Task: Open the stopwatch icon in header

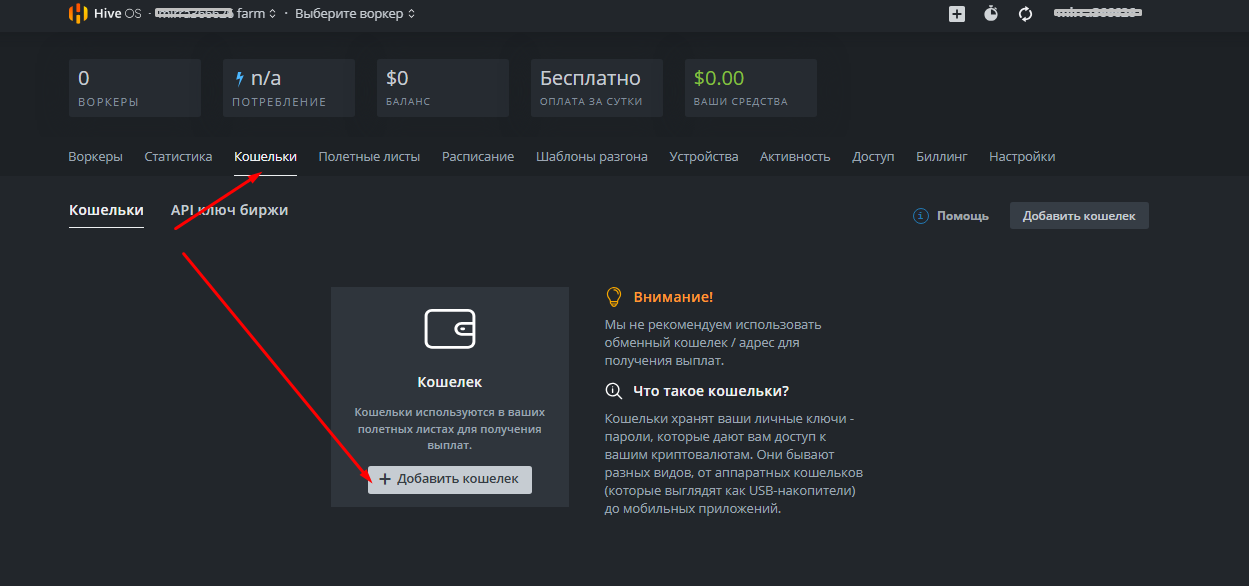Action: [x=991, y=14]
